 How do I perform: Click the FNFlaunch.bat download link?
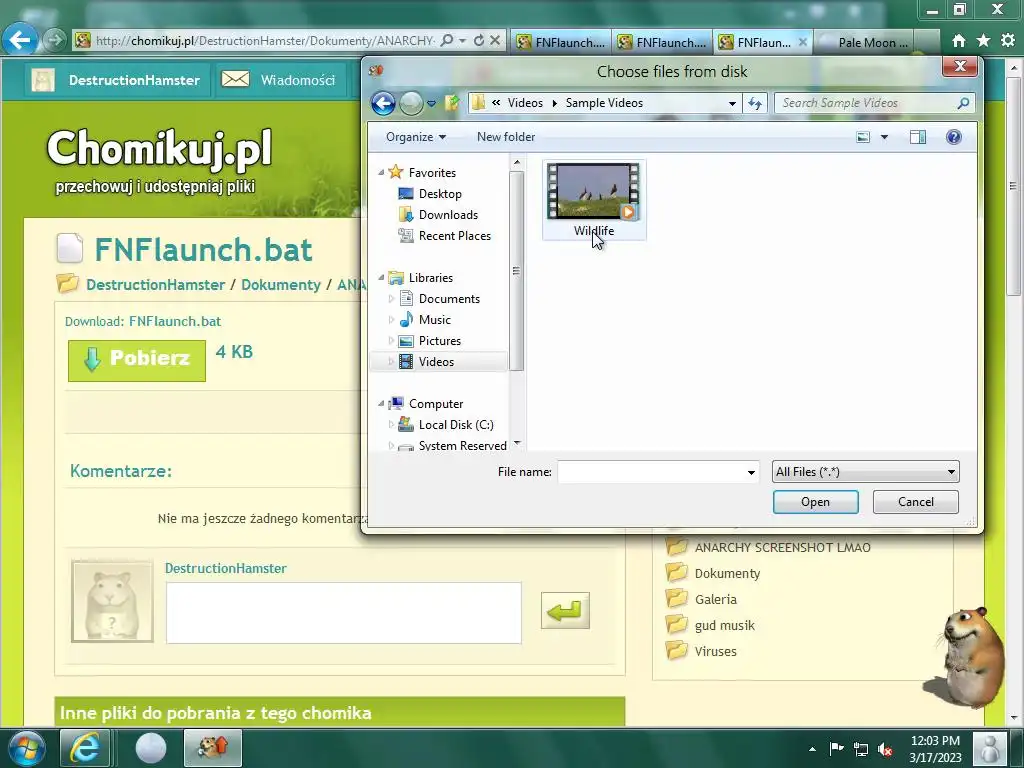[x=174, y=321]
